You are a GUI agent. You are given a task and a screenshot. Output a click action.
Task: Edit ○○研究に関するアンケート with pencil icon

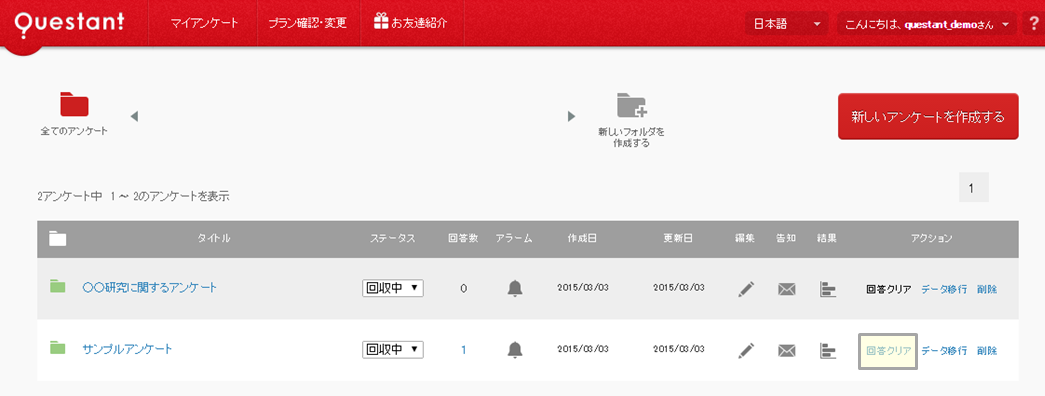pyautogui.click(x=746, y=289)
